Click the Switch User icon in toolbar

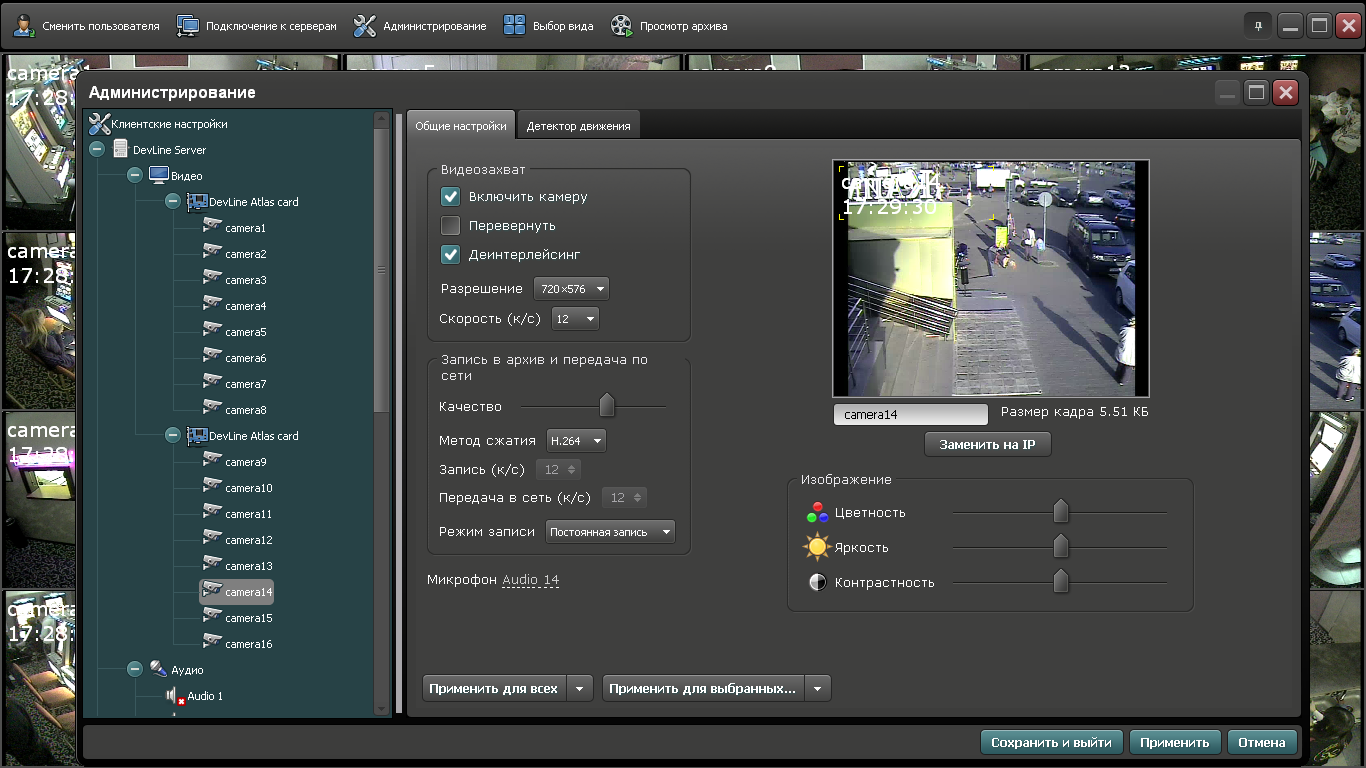pos(25,26)
